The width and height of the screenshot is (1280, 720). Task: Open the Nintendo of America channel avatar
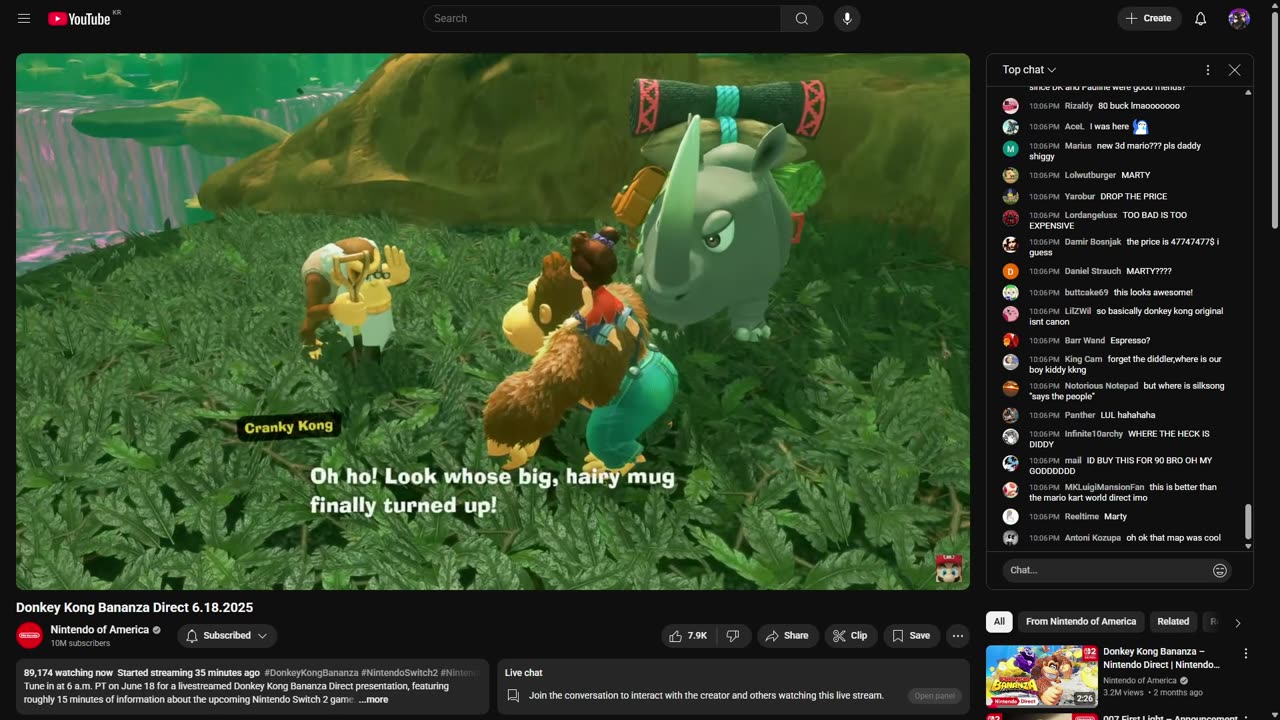tap(30, 636)
